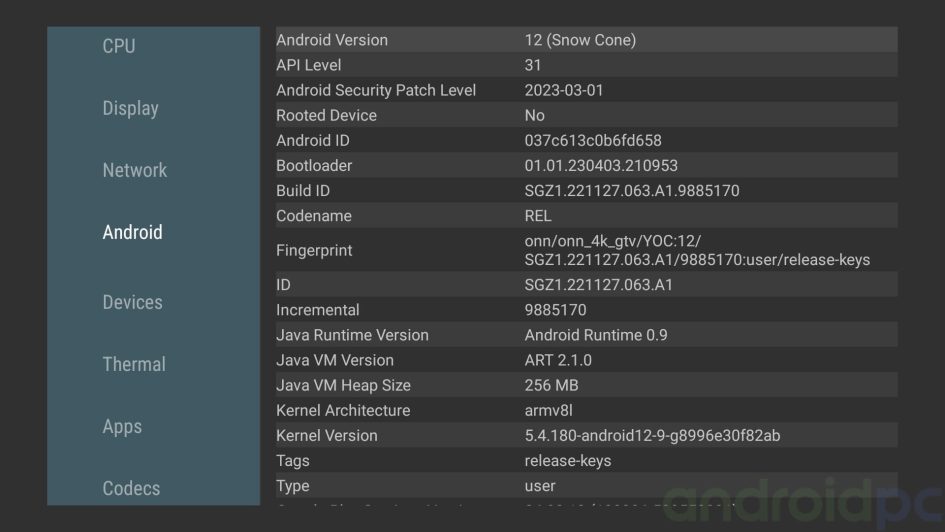Image resolution: width=945 pixels, height=532 pixels.
Task: Open the Apps section in sidebar
Action: [x=122, y=426]
